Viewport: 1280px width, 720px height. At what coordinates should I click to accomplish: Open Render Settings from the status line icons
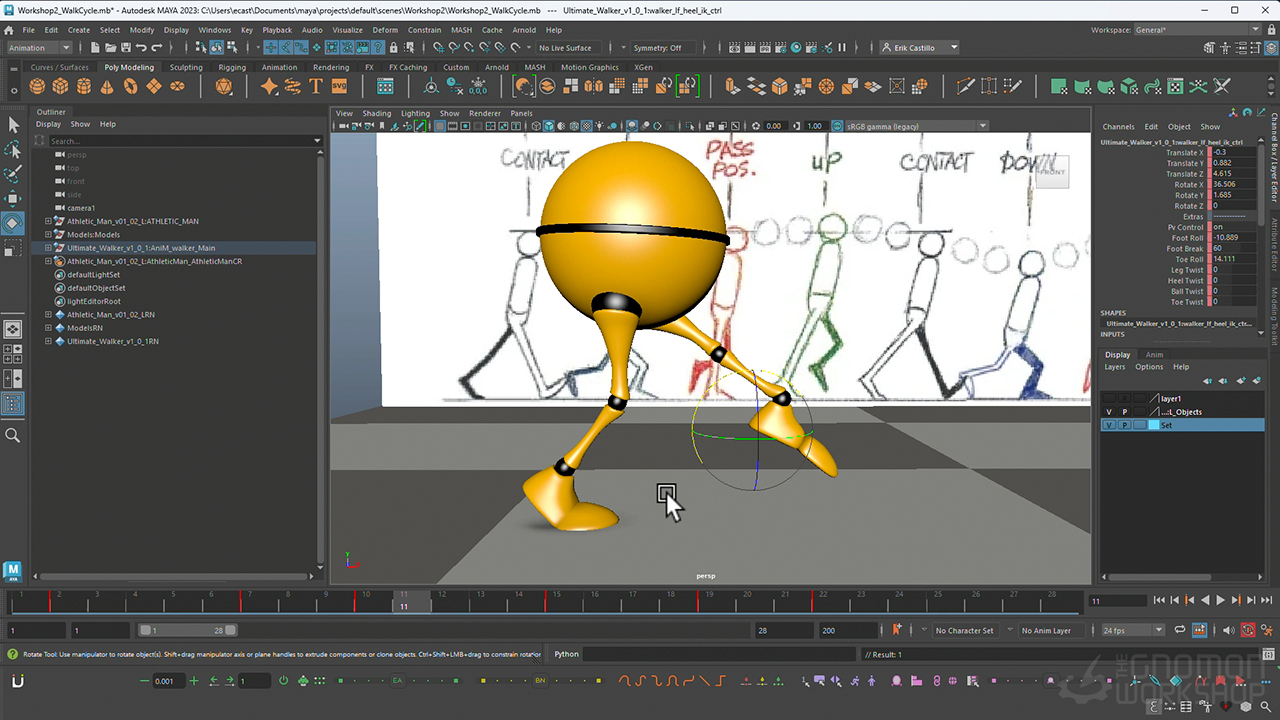(x=781, y=47)
